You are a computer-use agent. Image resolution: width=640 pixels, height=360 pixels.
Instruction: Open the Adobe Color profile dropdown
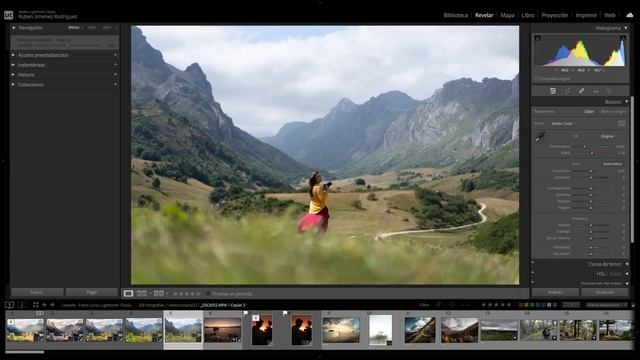(564, 123)
